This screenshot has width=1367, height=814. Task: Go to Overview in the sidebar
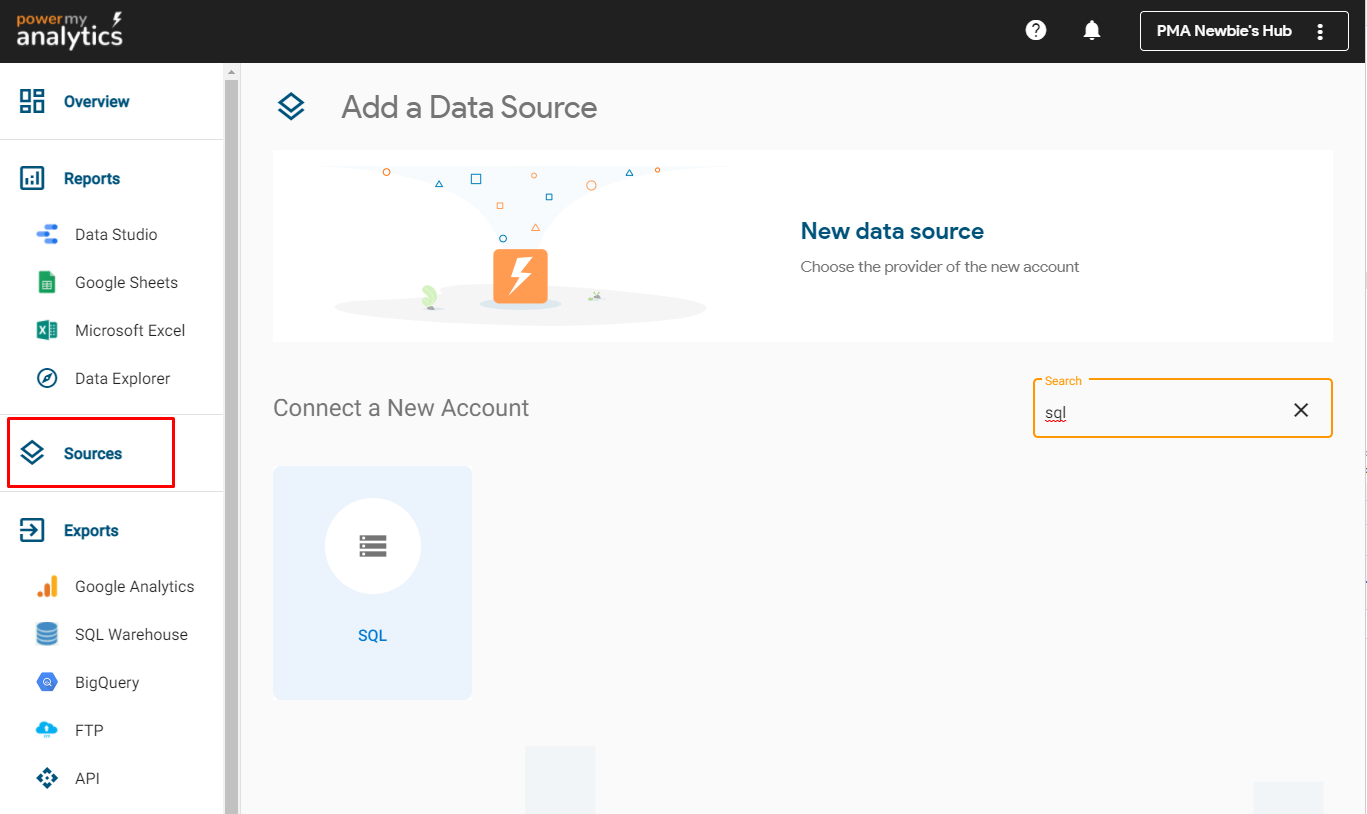[x=96, y=102]
